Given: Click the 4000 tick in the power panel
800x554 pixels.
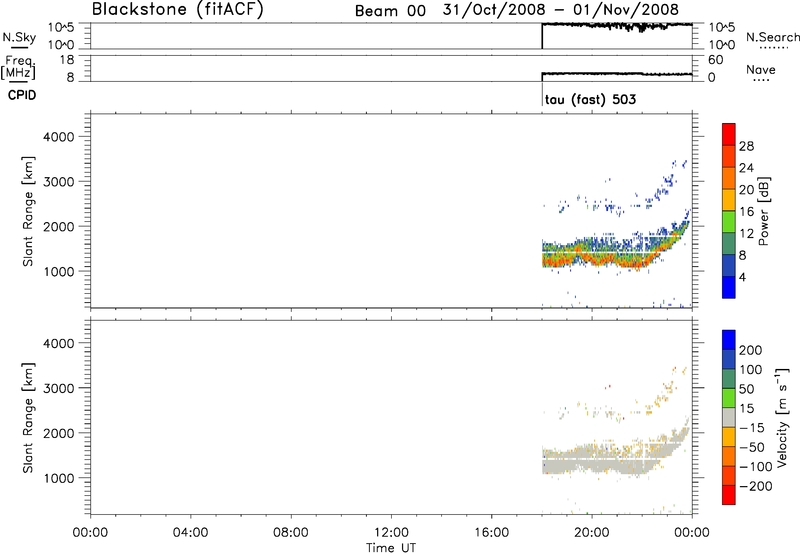Looking at the screenshot, I should click(59, 137).
